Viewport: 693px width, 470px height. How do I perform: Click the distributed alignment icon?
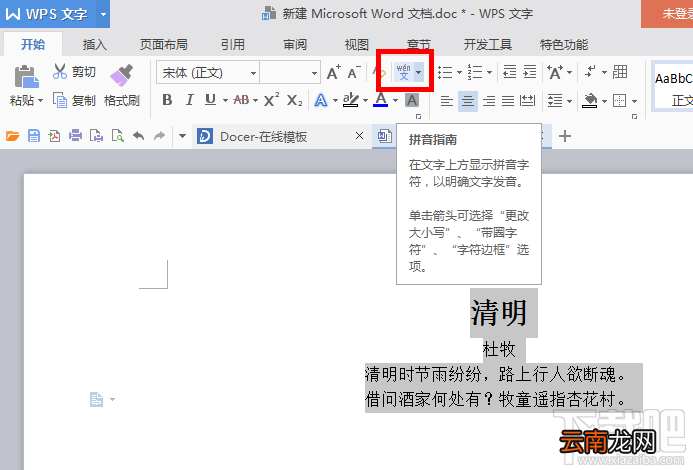coord(528,101)
